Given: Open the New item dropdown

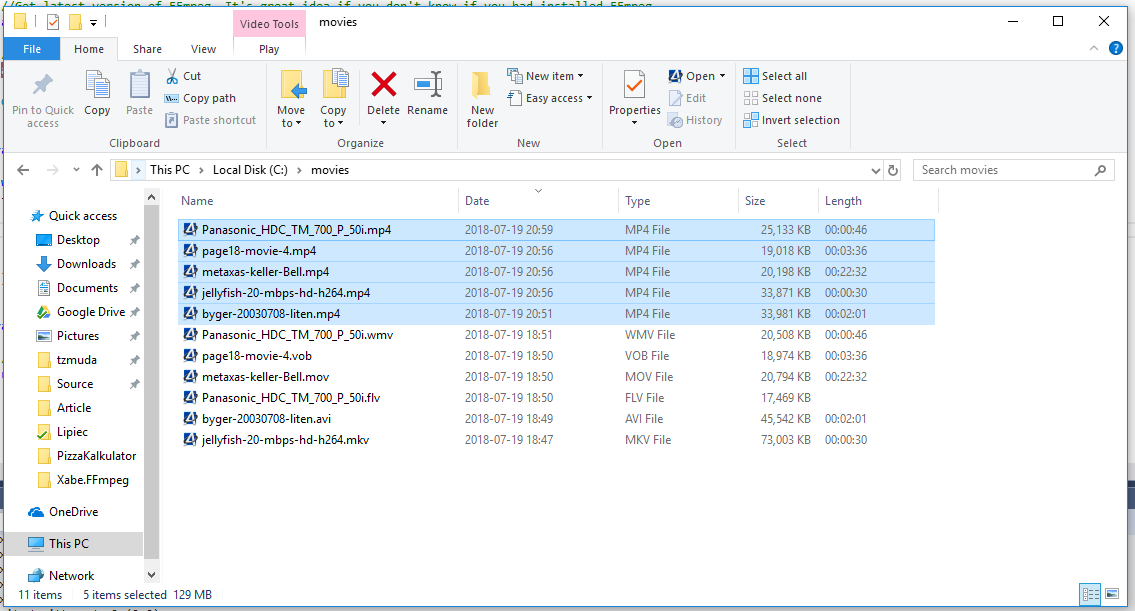Looking at the screenshot, I should coord(545,76).
